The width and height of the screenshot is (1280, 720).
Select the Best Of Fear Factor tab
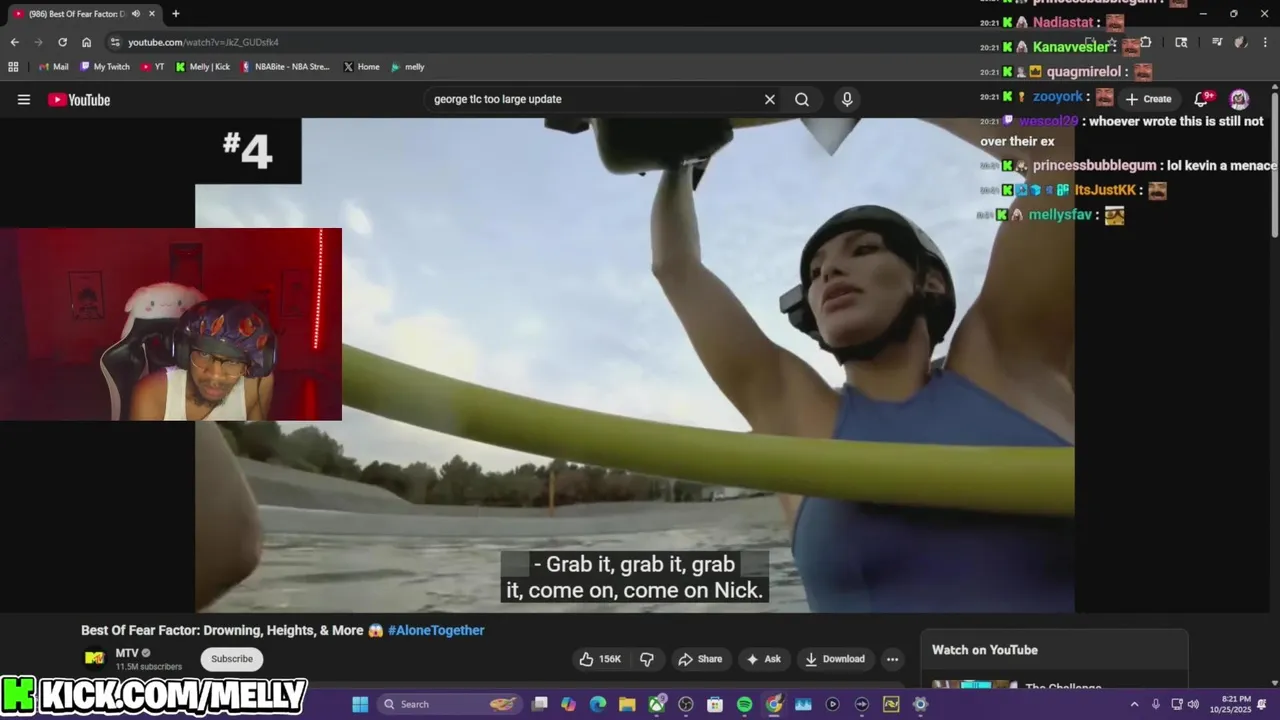click(x=84, y=14)
